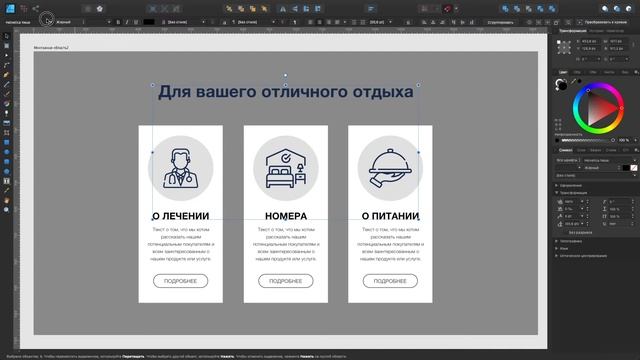The height and width of the screenshot is (360, 640).
Task: Select the Artistic Text tool
Action: (x=6, y=181)
